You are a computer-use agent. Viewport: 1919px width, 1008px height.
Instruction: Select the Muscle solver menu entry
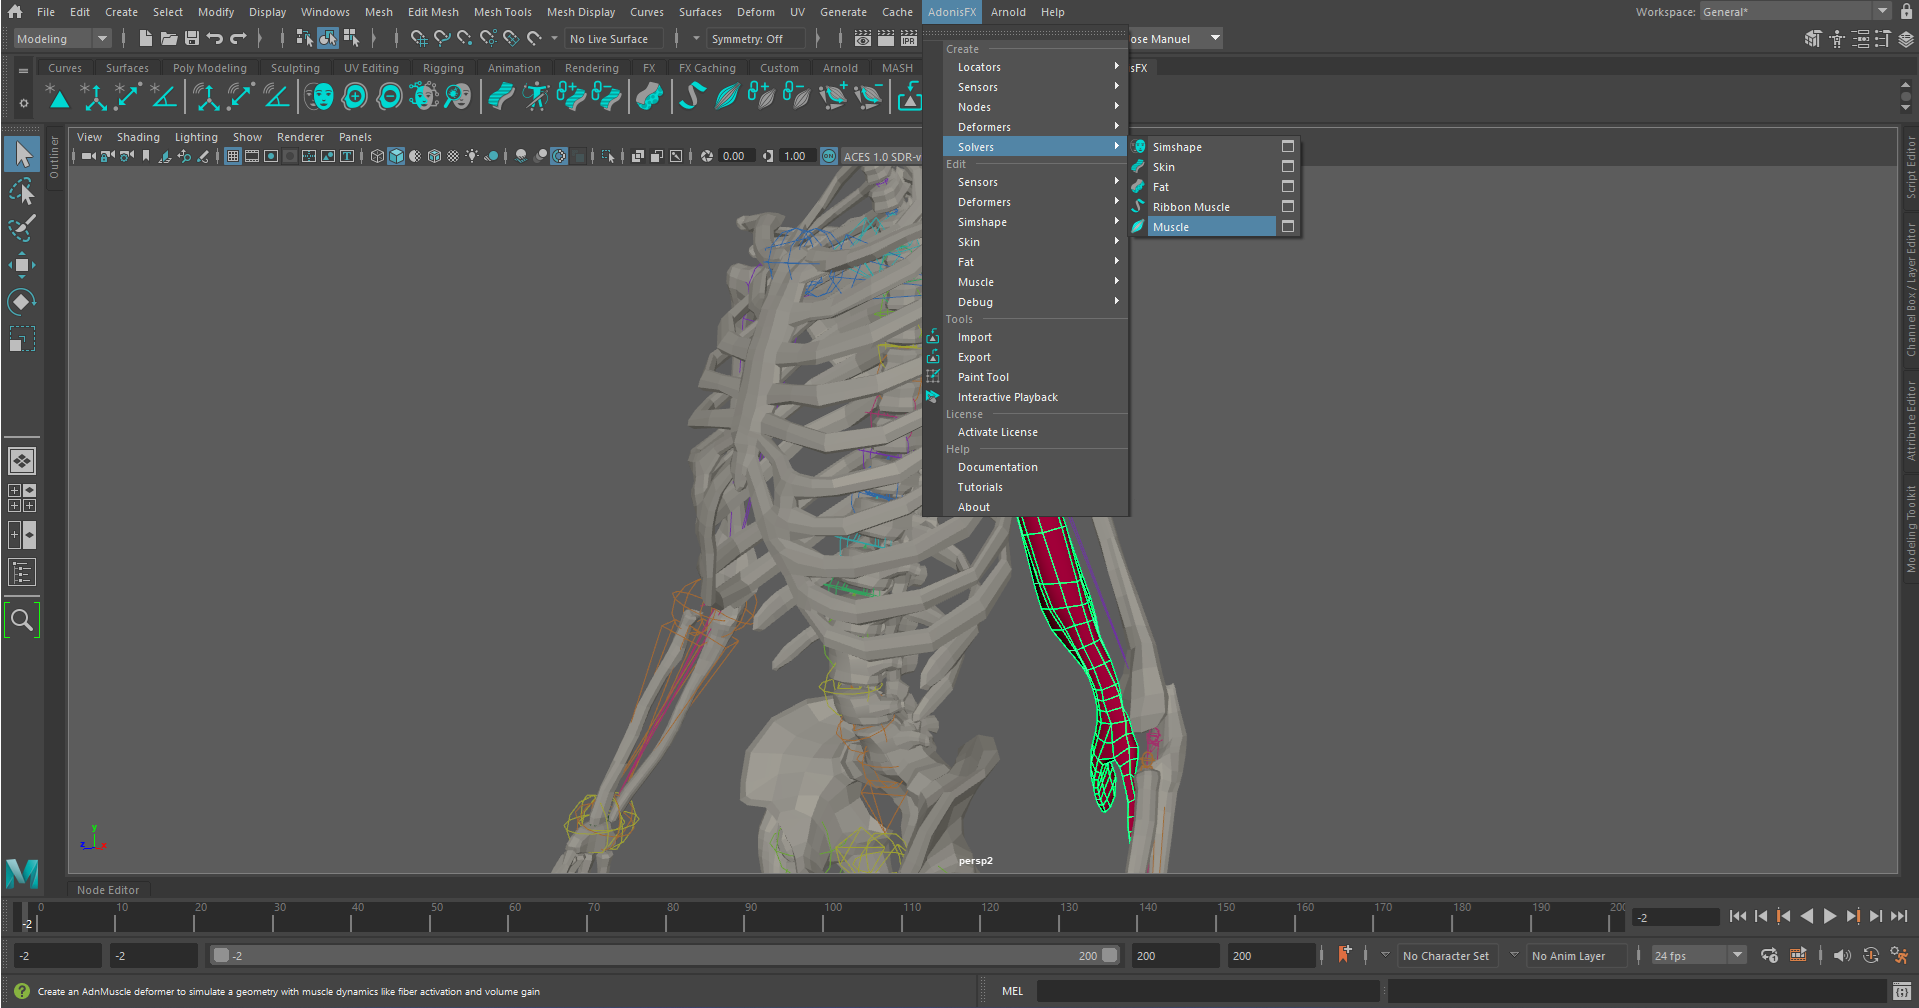click(1203, 227)
